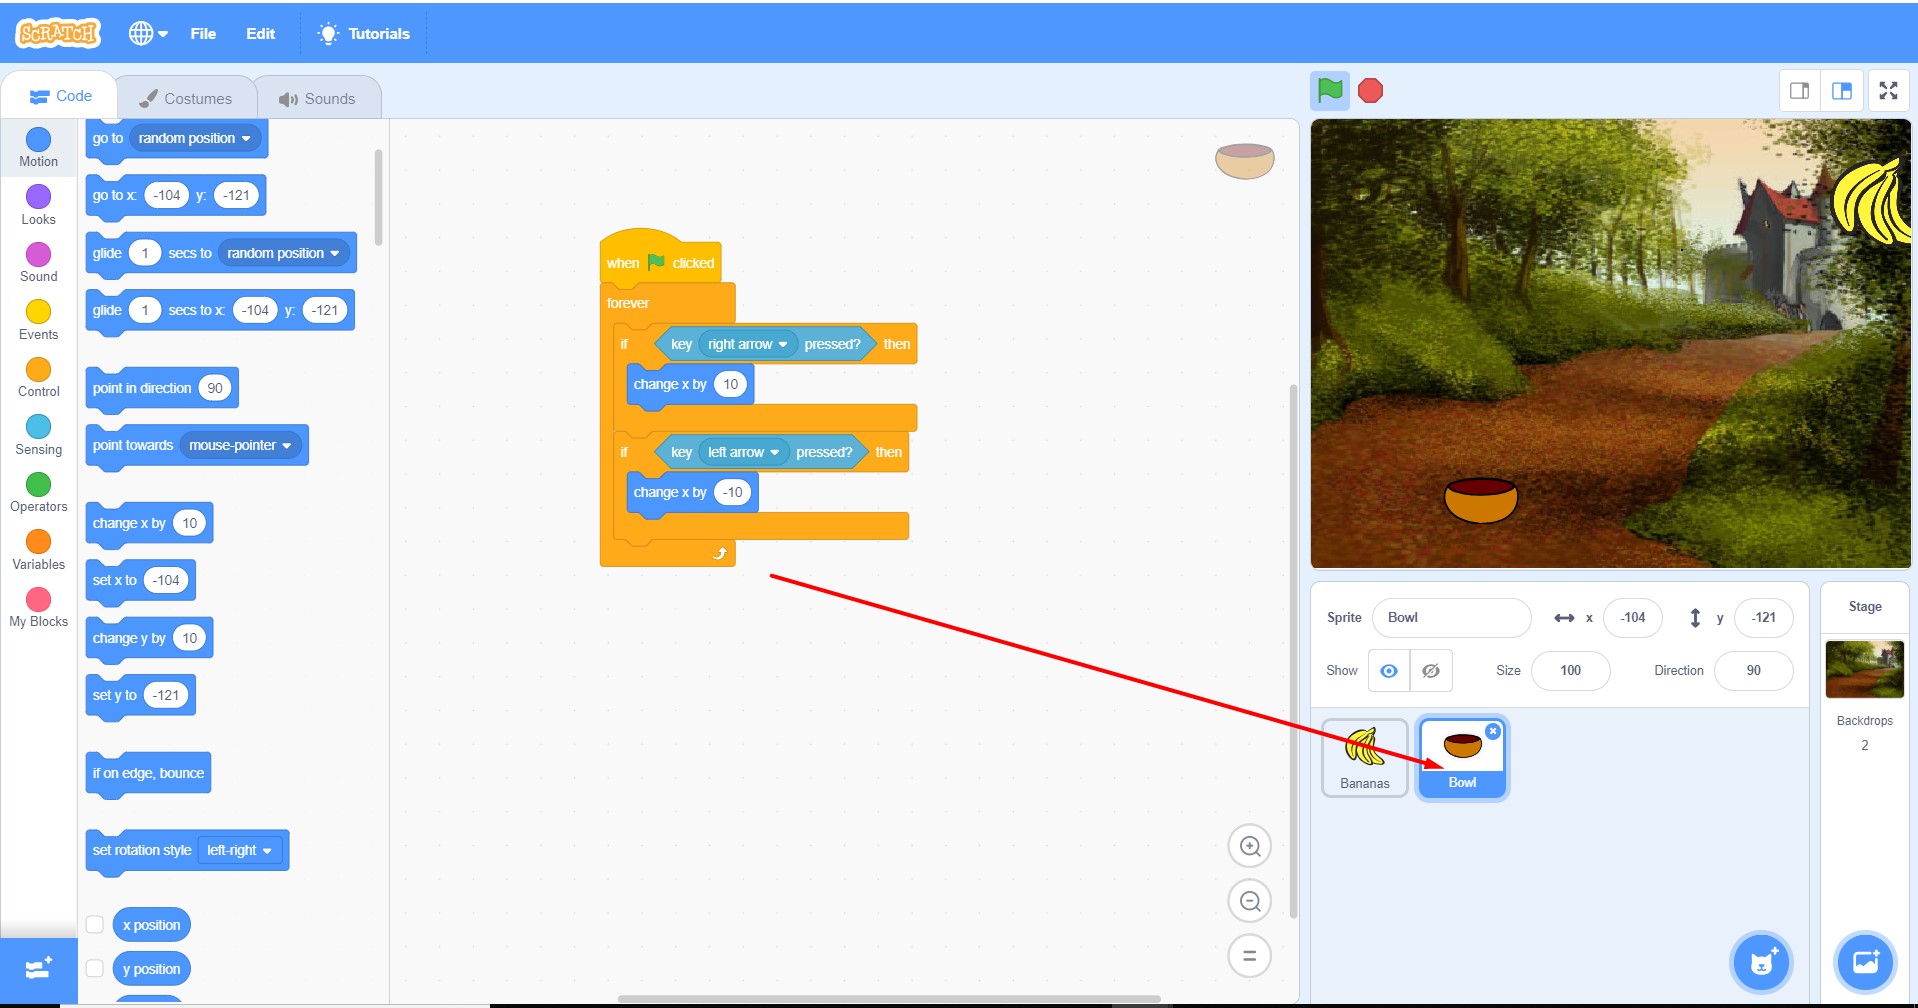This screenshot has width=1918, height=1008.
Task: Select the Motion block category
Action: [38, 147]
